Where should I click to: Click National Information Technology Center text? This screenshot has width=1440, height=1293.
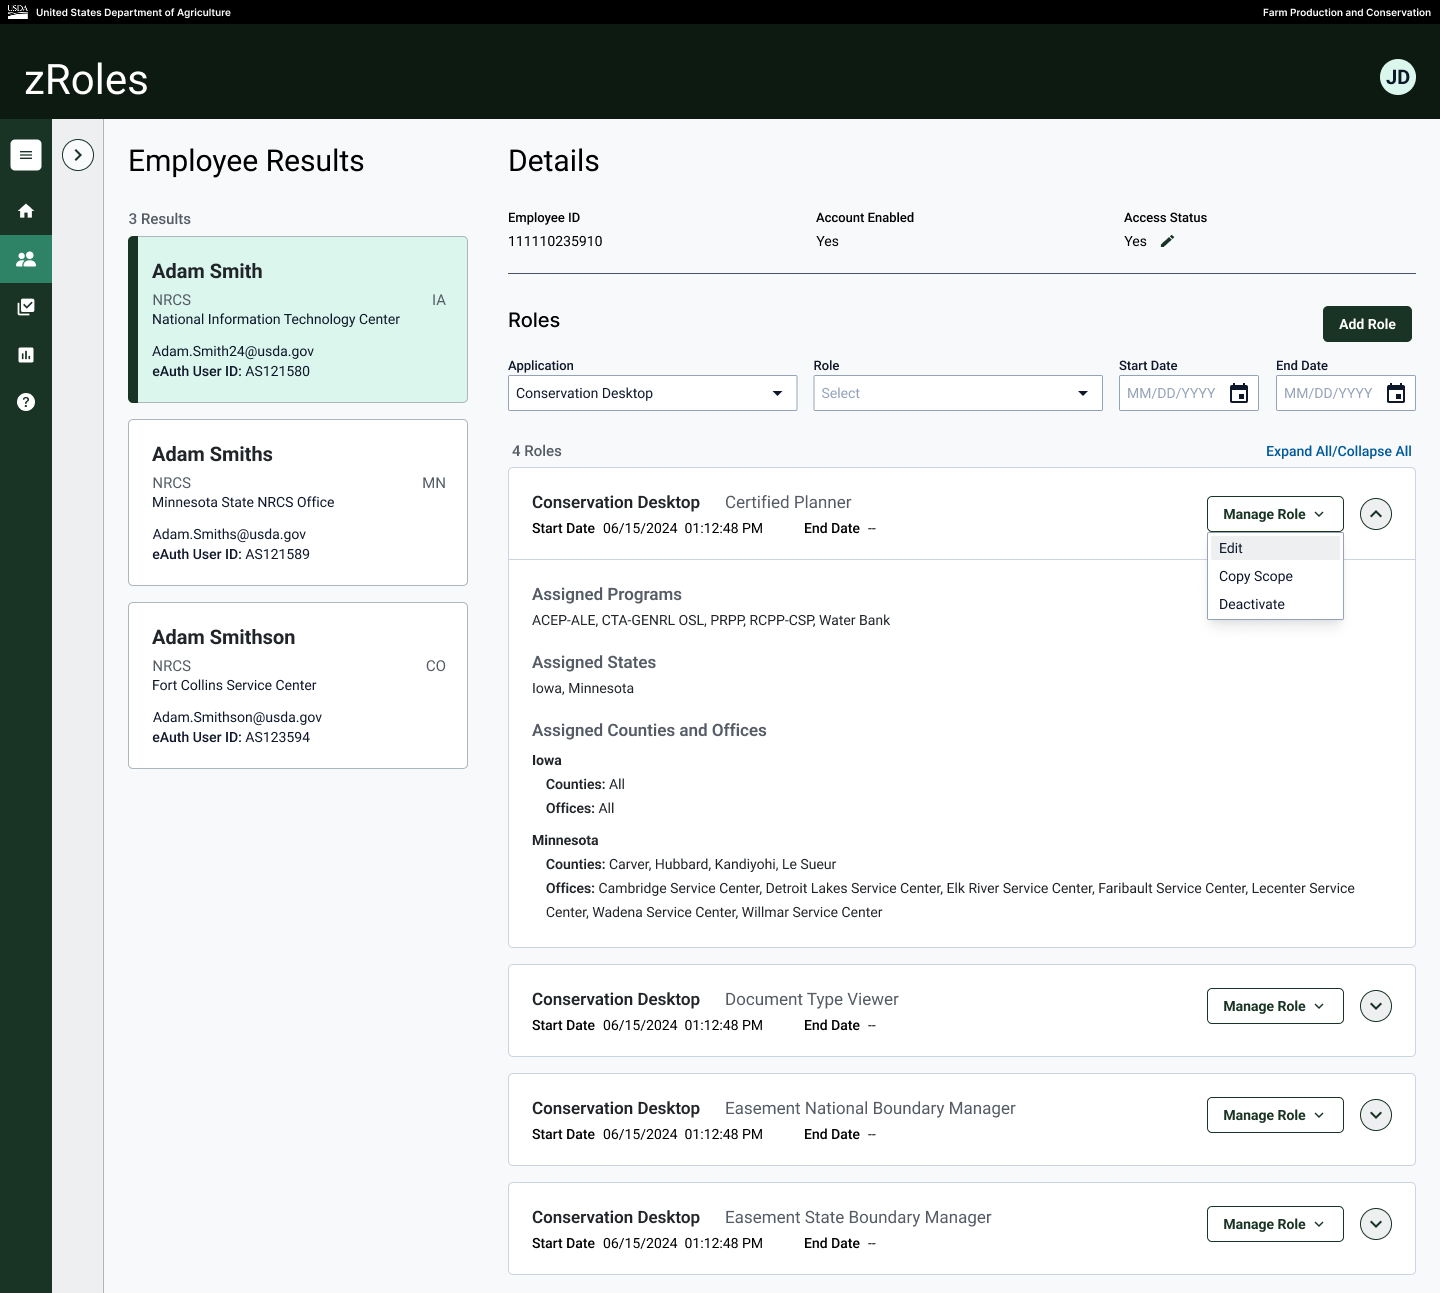pos(276,319)
